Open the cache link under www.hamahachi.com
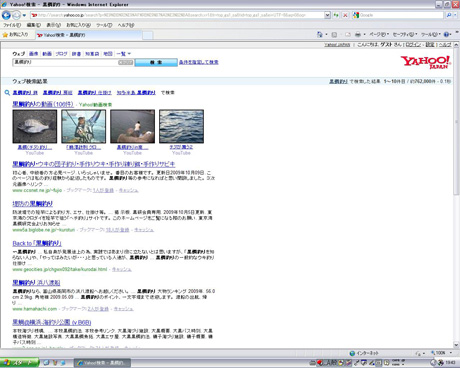460x368 pixels. (123, 309)
